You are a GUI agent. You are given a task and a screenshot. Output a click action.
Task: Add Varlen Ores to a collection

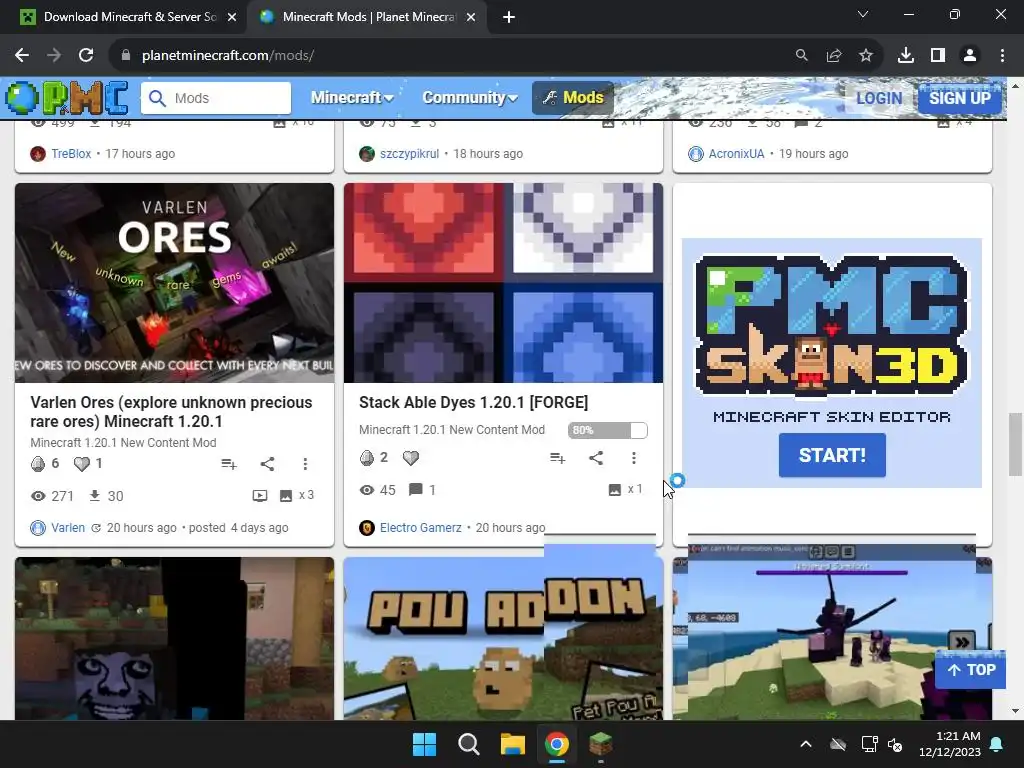click(x=229, y=464)
